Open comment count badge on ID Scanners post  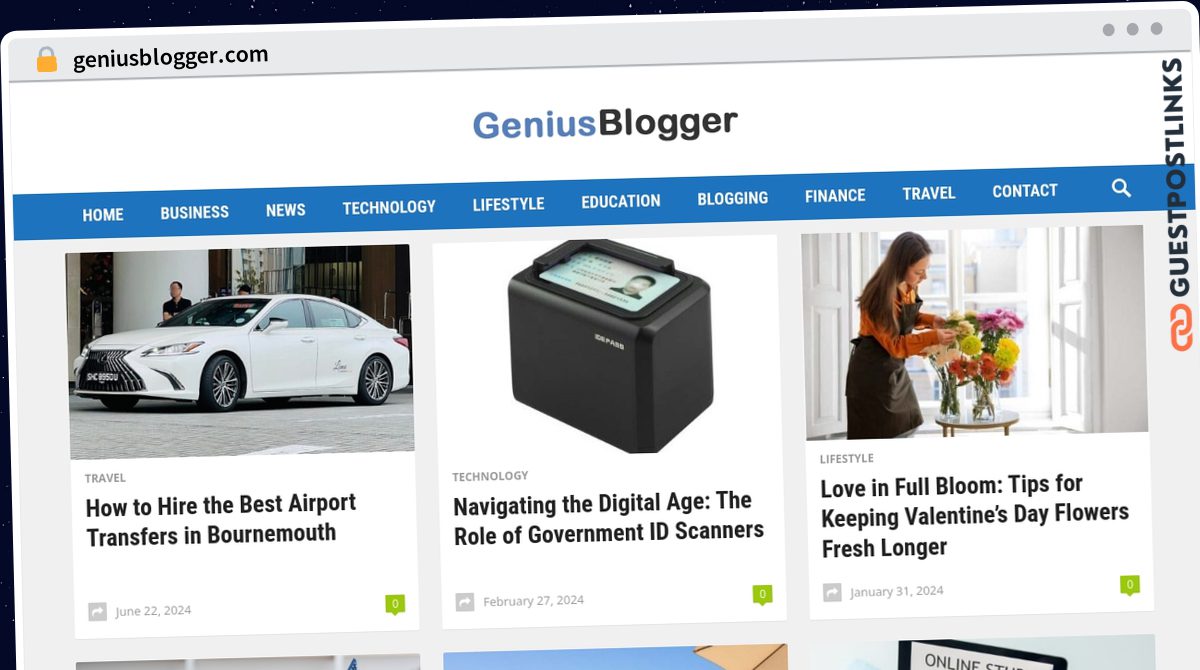click(x=762, y=595)
